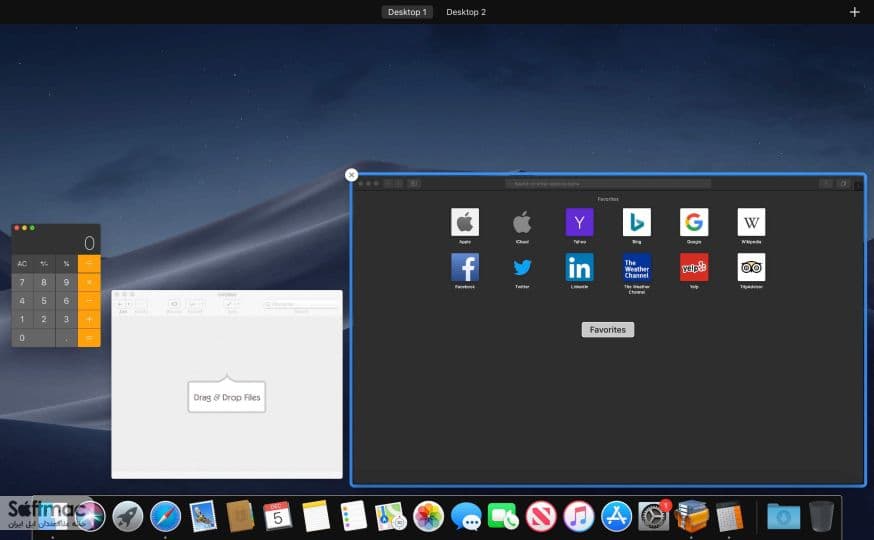Open FaceTime from the Dock
The image size is (874, 540).
pos(503,516)
